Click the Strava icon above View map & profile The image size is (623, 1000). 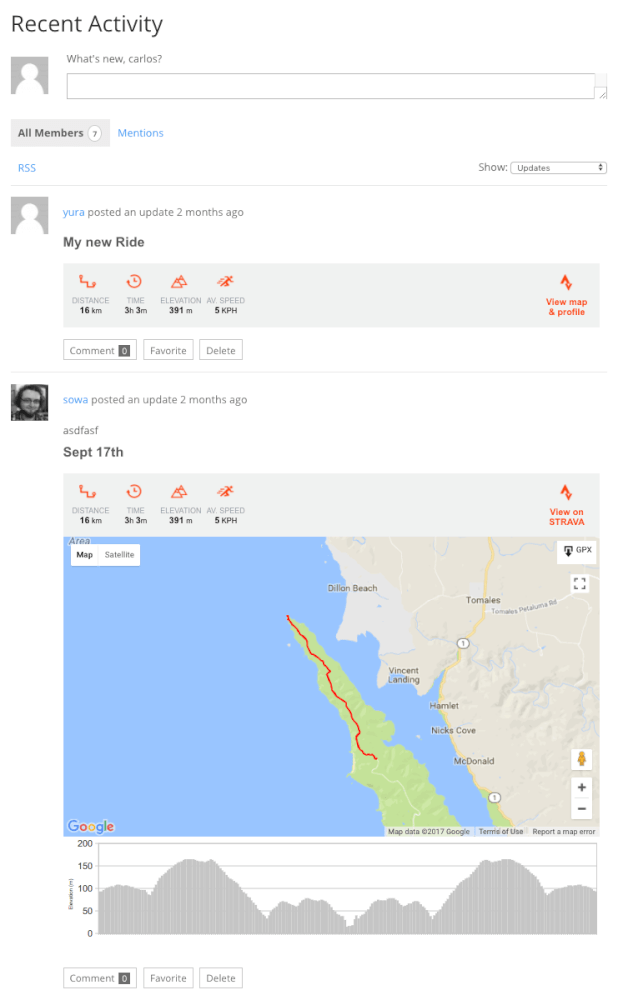[x=566, y=283]
